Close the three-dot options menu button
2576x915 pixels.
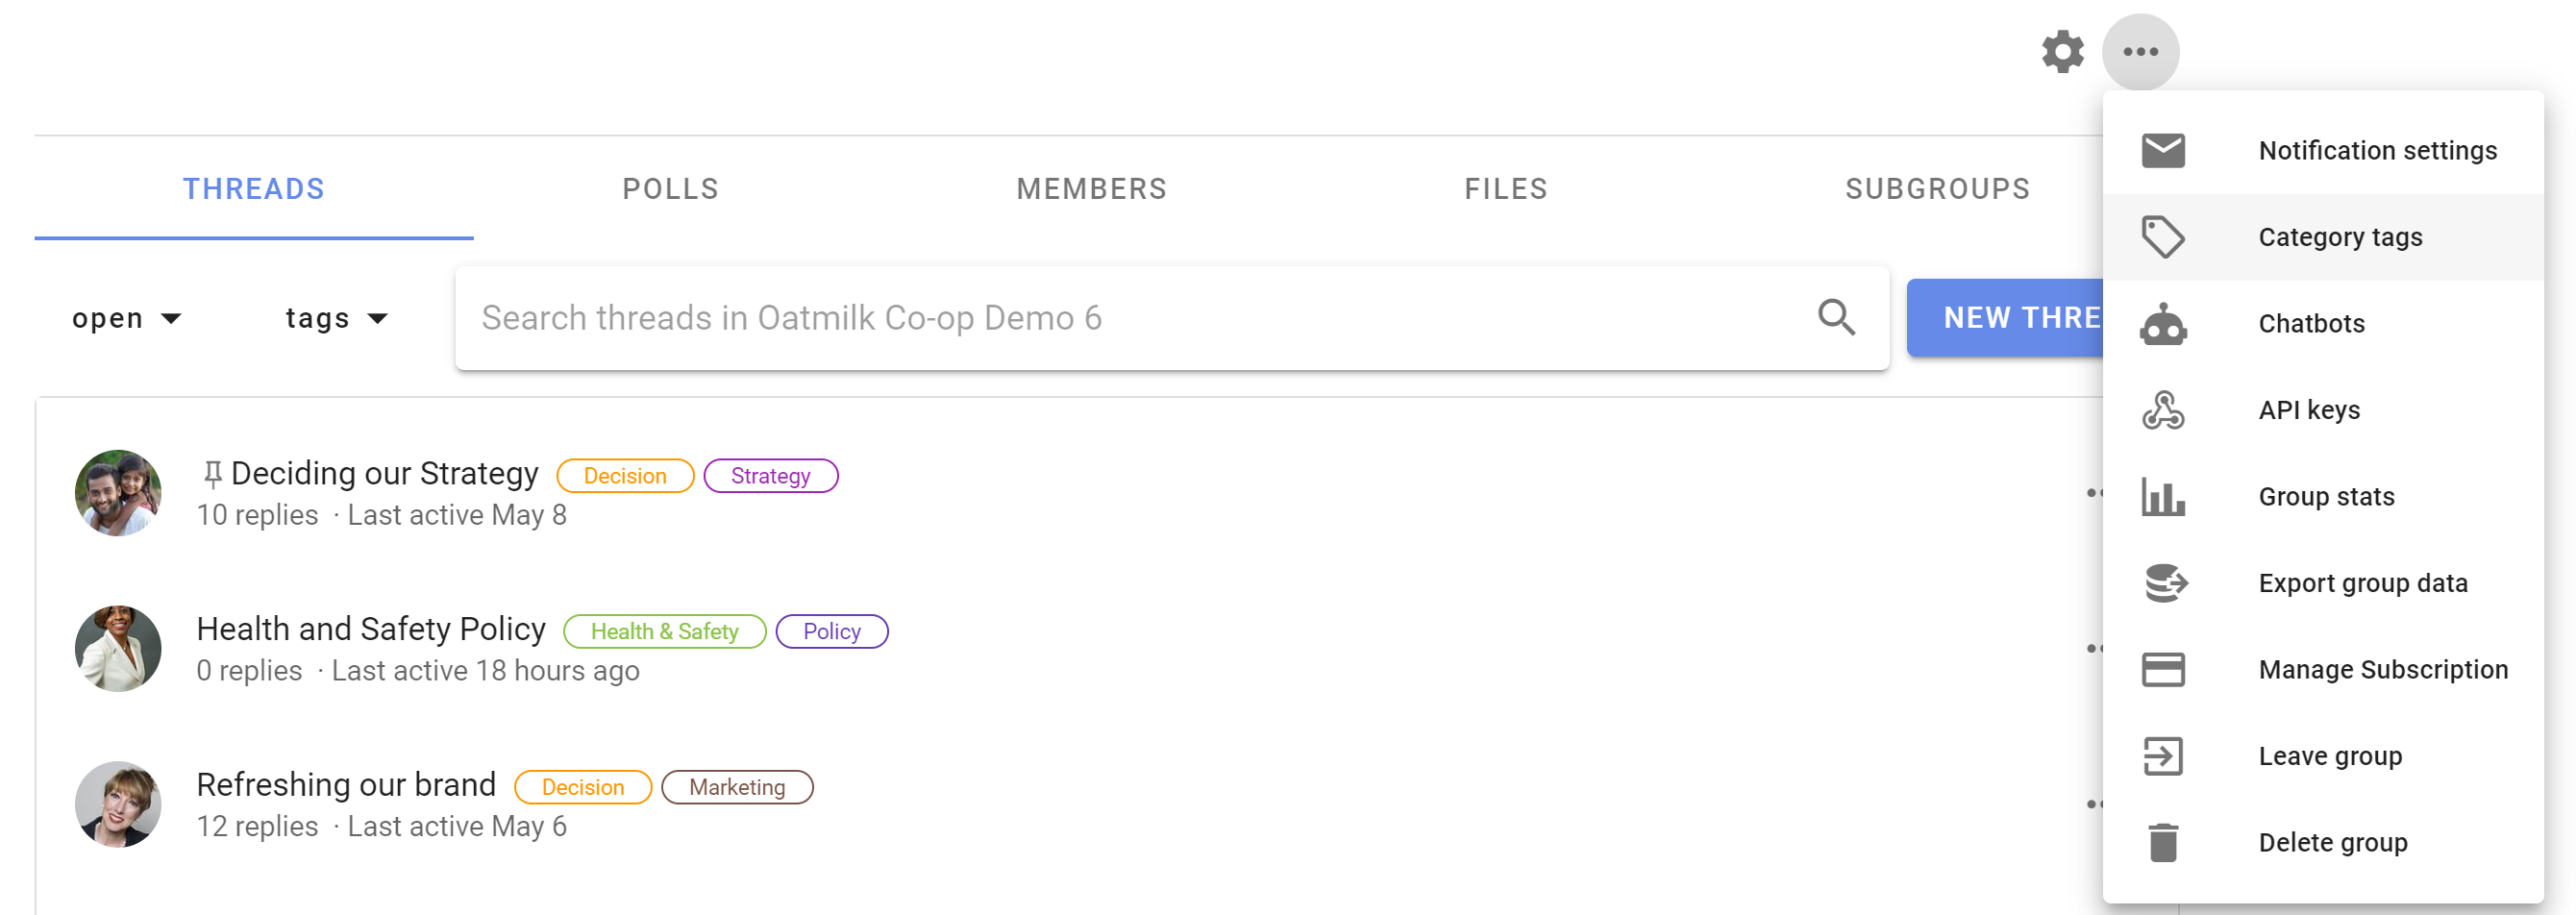point(2140,51)
